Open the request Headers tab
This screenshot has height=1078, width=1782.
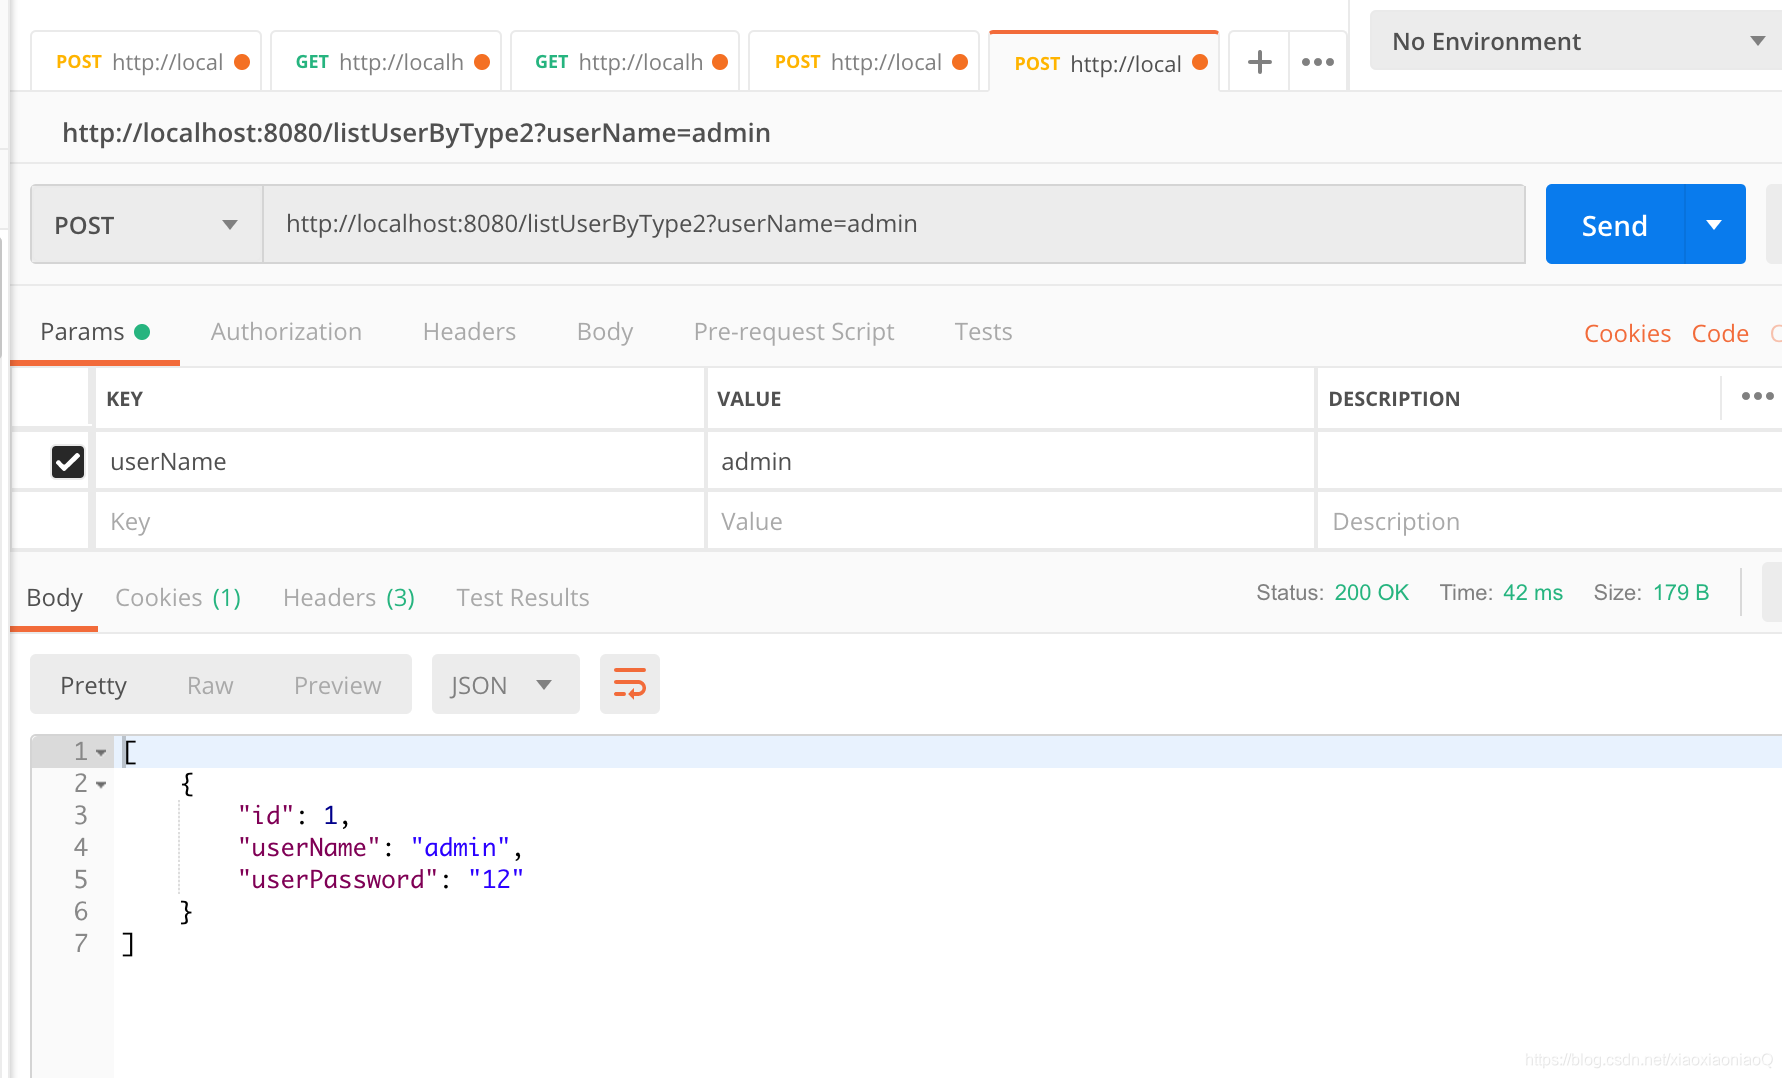469,332
